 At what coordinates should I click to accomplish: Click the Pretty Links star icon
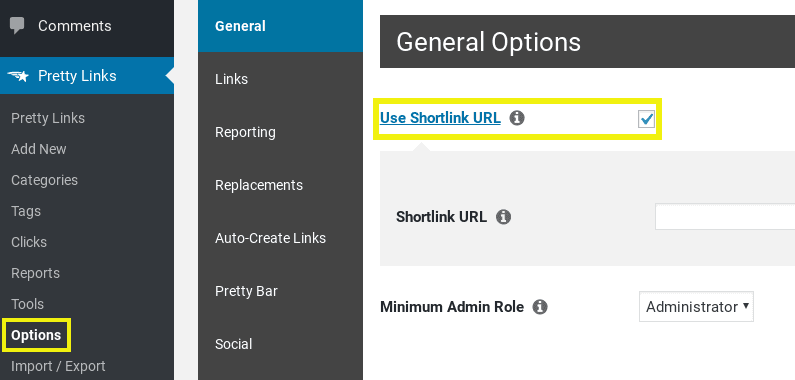[18, 76]
